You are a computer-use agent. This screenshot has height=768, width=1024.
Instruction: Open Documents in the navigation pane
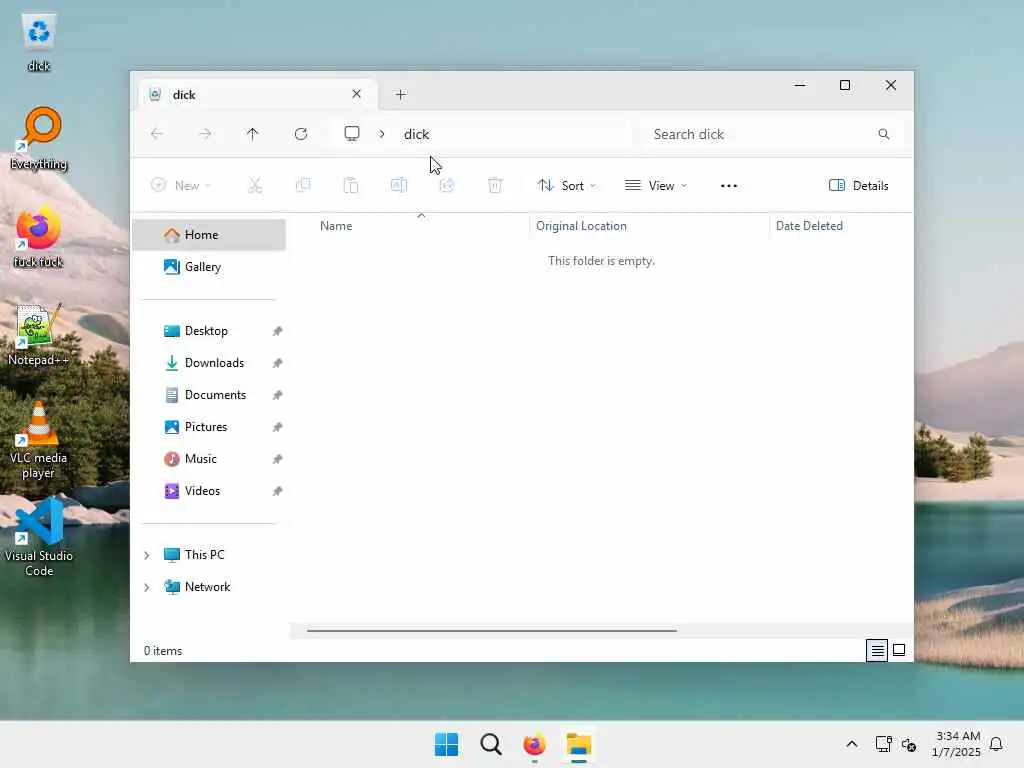pyautogui.click(x=209, y=395)
